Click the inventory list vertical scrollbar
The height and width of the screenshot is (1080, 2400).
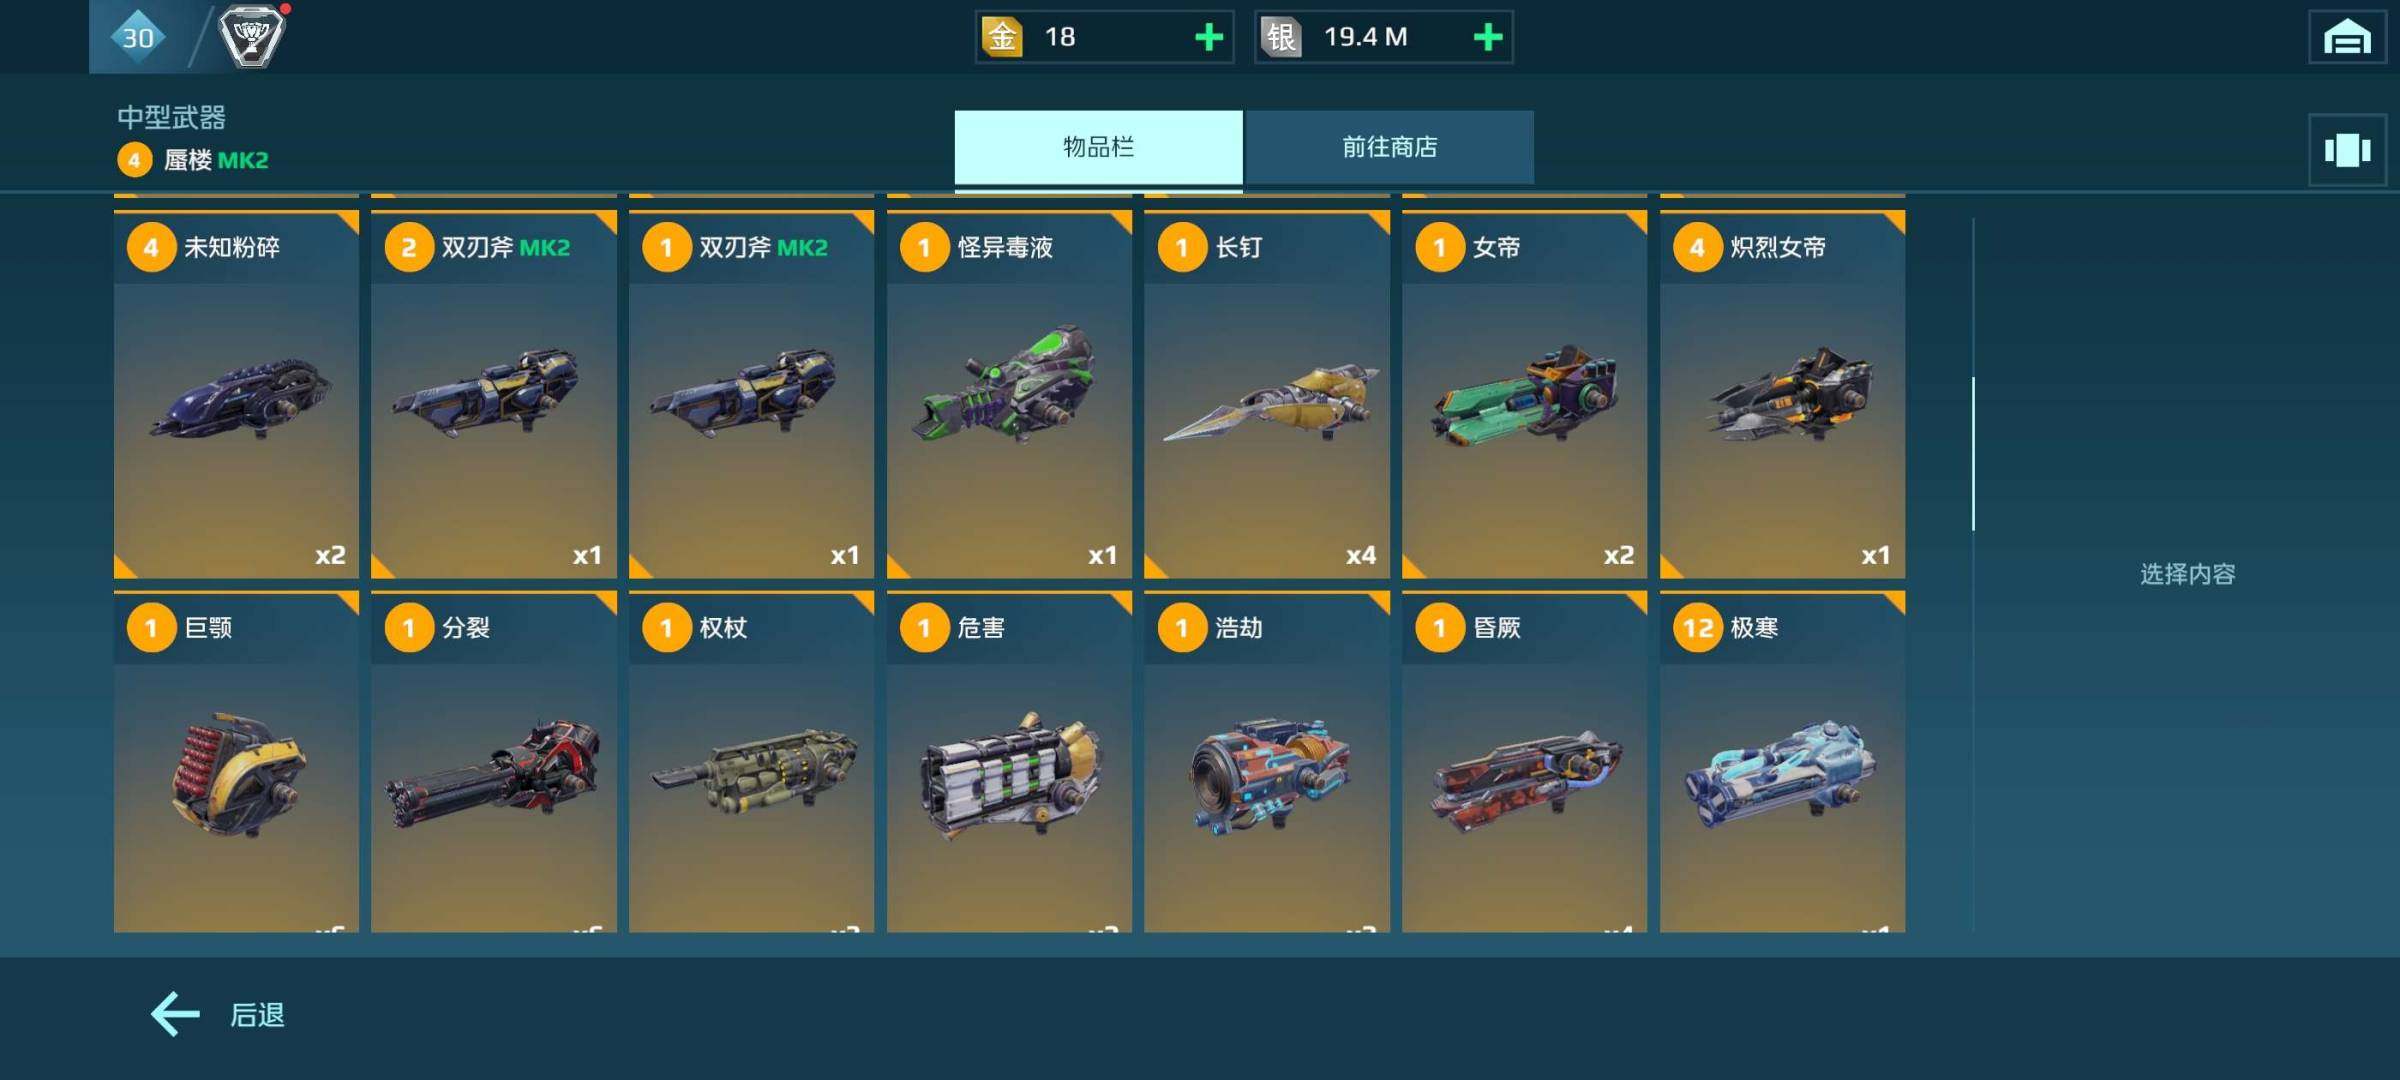pos(1973,453)
